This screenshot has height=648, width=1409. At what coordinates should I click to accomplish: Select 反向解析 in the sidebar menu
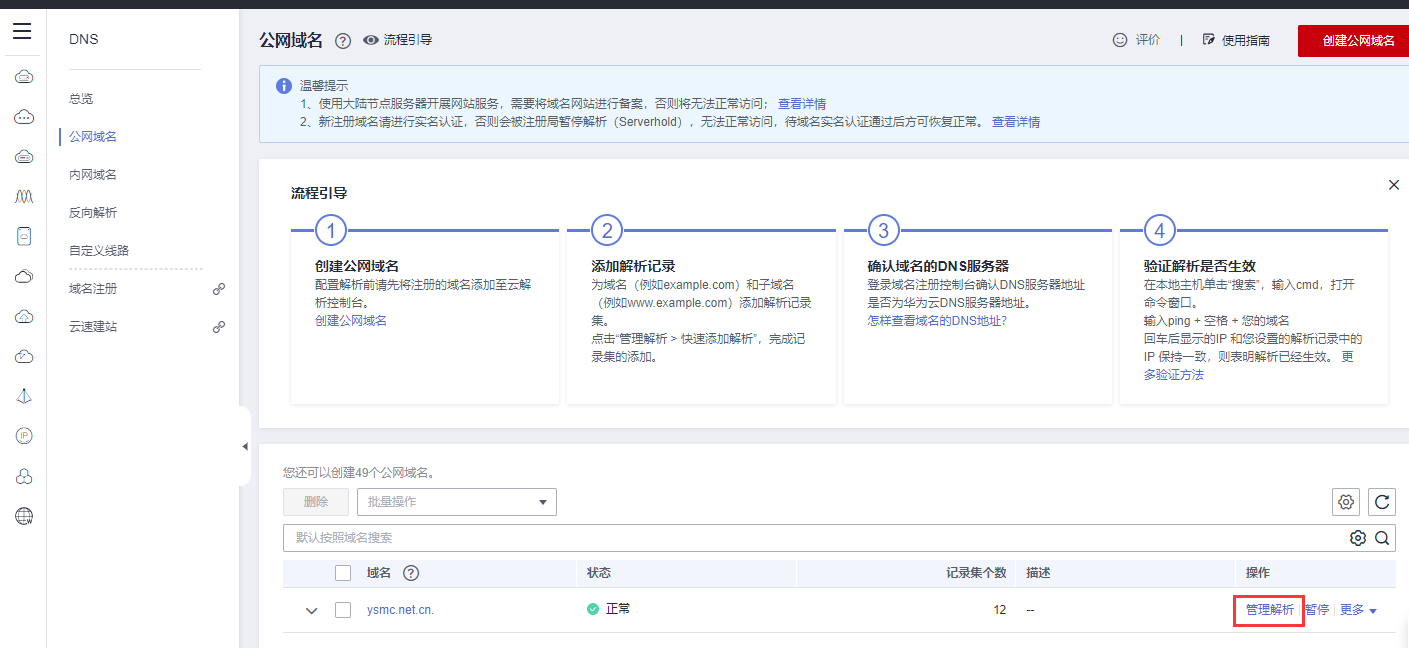[93, 213]
